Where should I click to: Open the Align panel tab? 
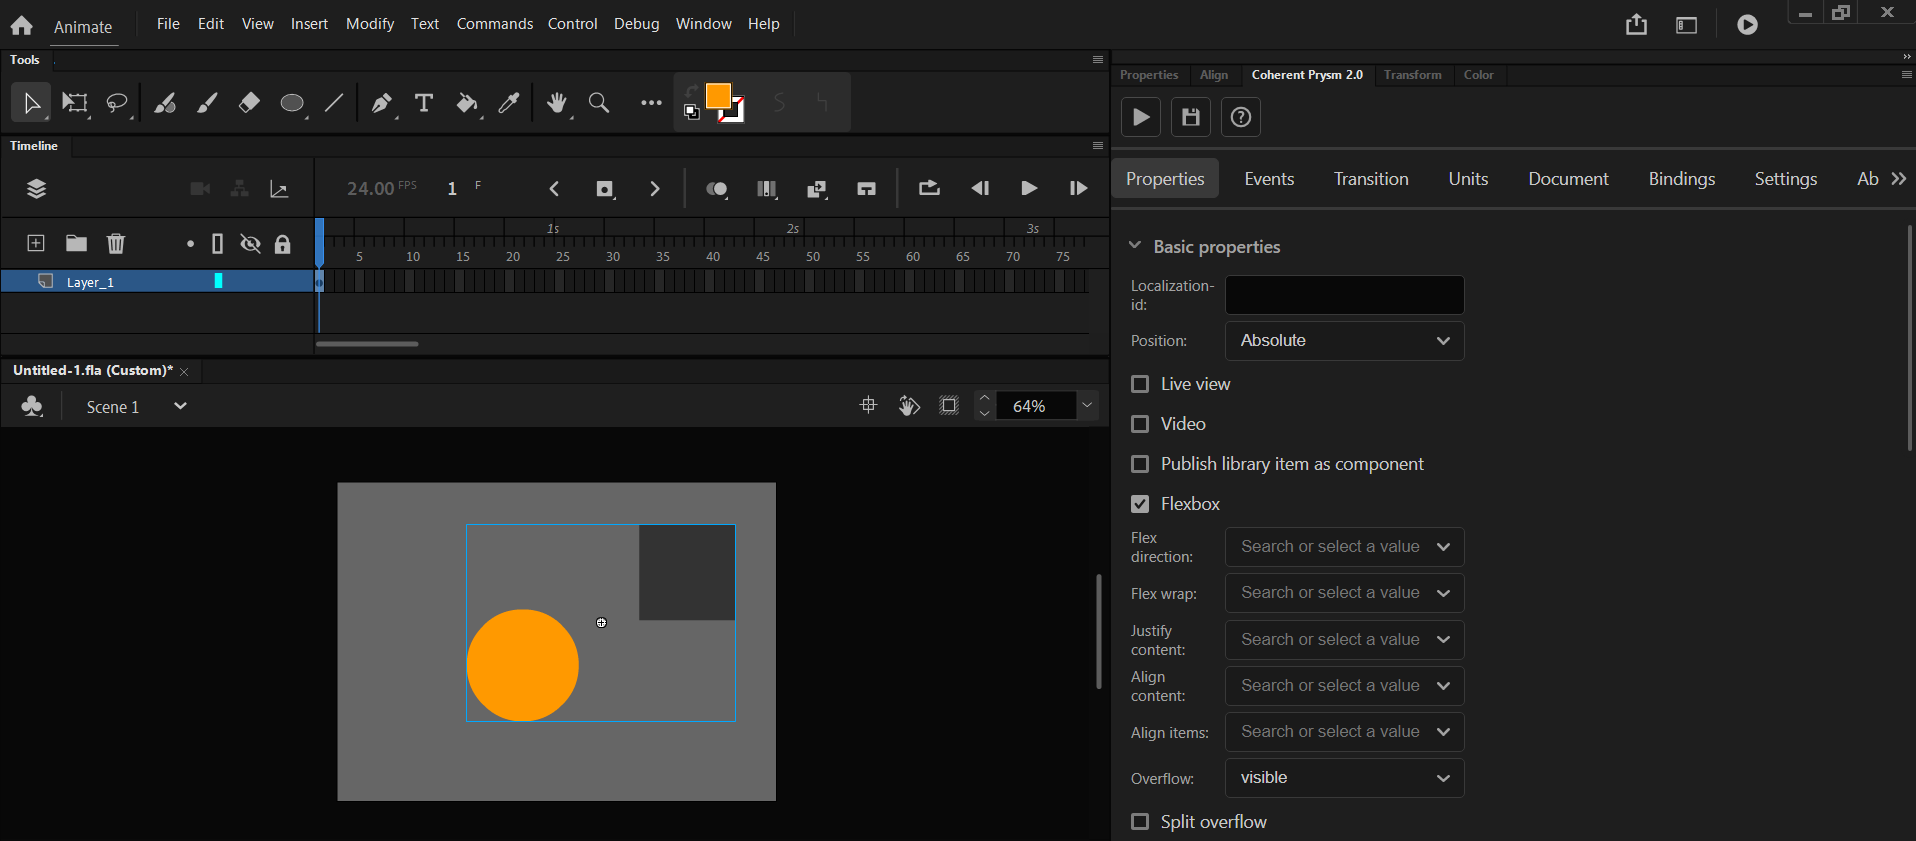point(1214,75)
